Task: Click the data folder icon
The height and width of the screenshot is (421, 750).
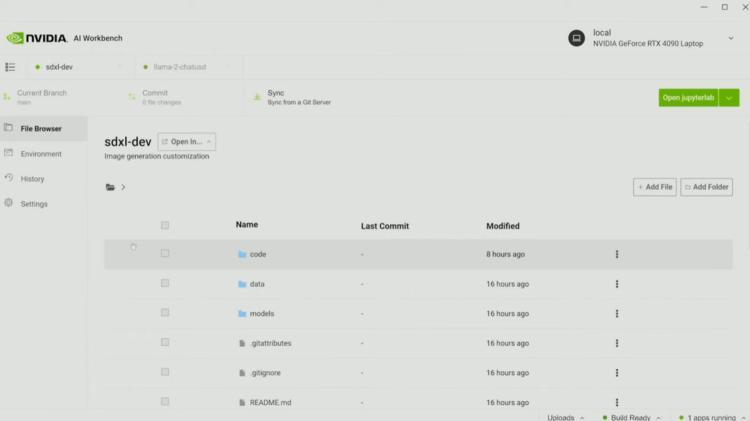Action: pyautogui.click(x=242, y=284)
